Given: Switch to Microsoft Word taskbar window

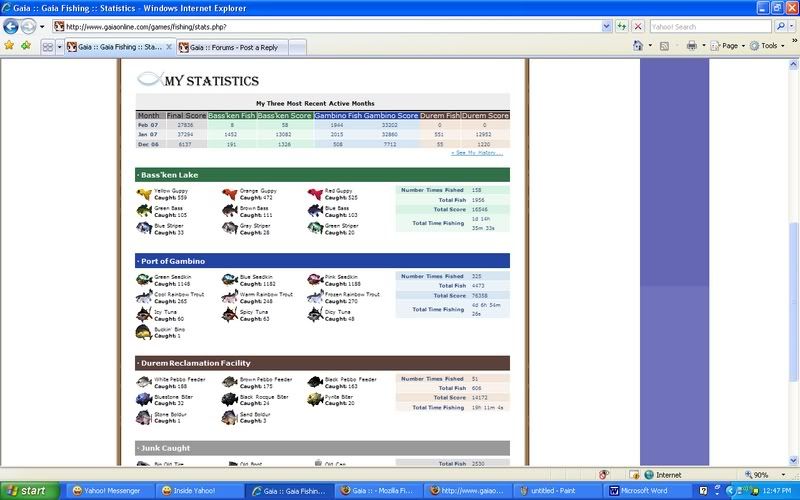Looking at the screenshot, I should click(646, 491).
